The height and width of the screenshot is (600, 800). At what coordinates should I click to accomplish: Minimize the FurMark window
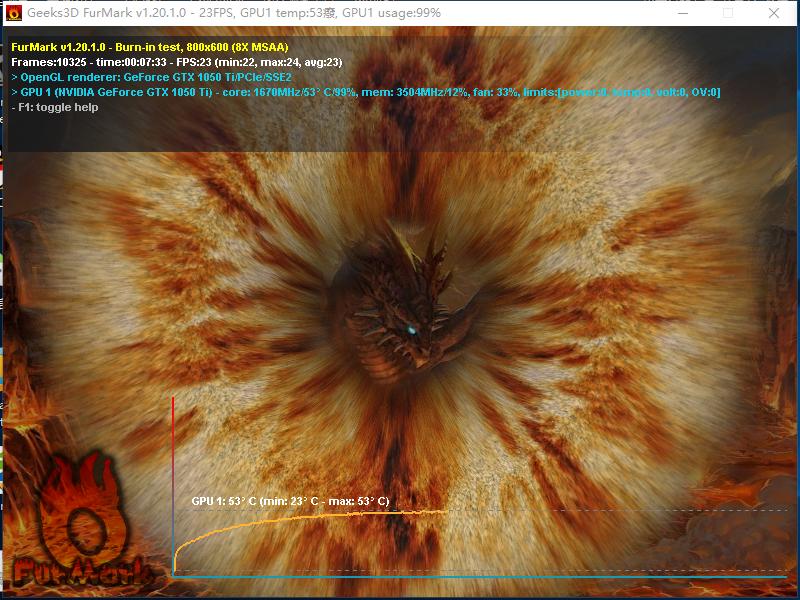683,13
